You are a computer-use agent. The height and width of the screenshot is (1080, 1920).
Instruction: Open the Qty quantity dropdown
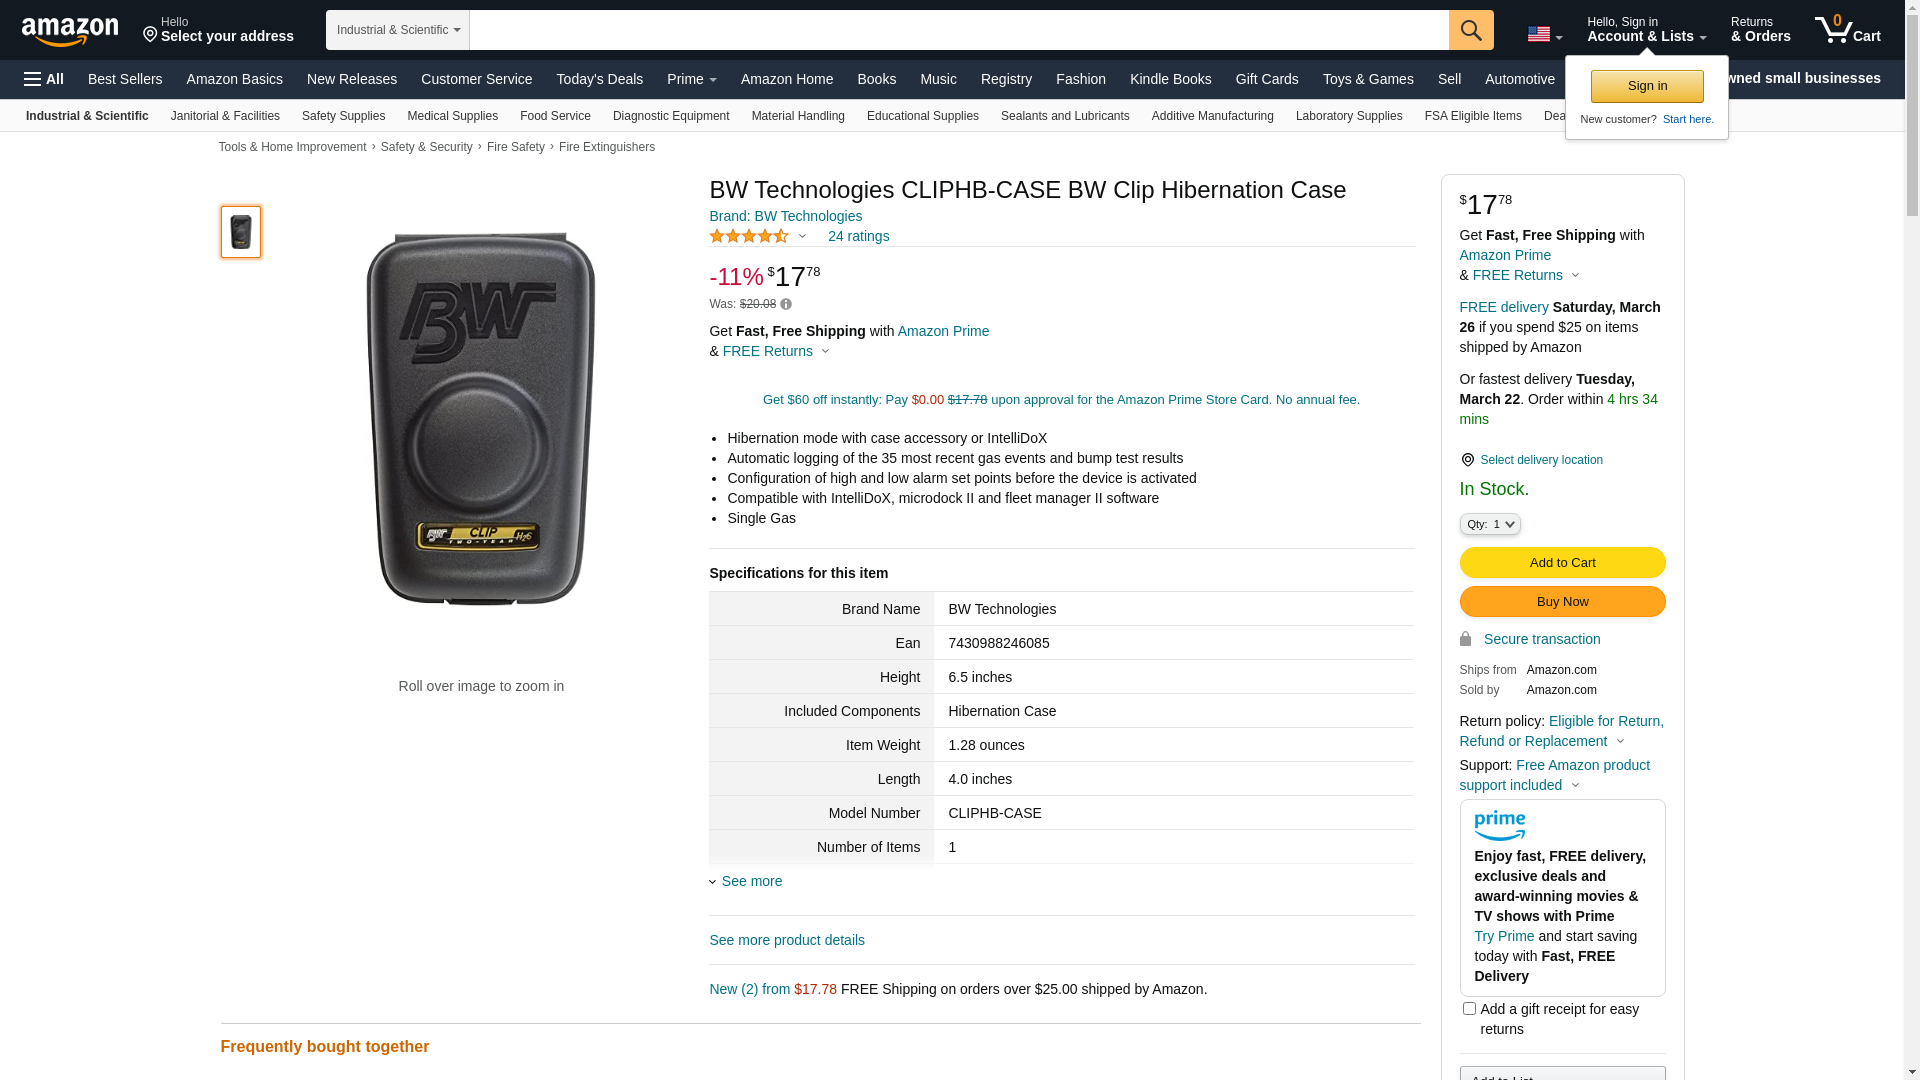click(x=1490, y=524)
